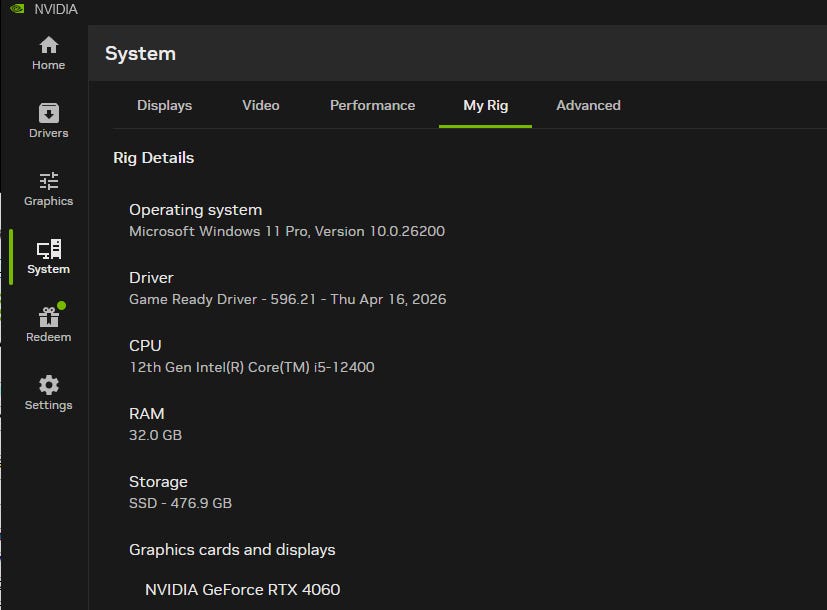Click the Game Ready Driver version line
The width and height of the screenshot is (827, 610).
tap(287, 299)
